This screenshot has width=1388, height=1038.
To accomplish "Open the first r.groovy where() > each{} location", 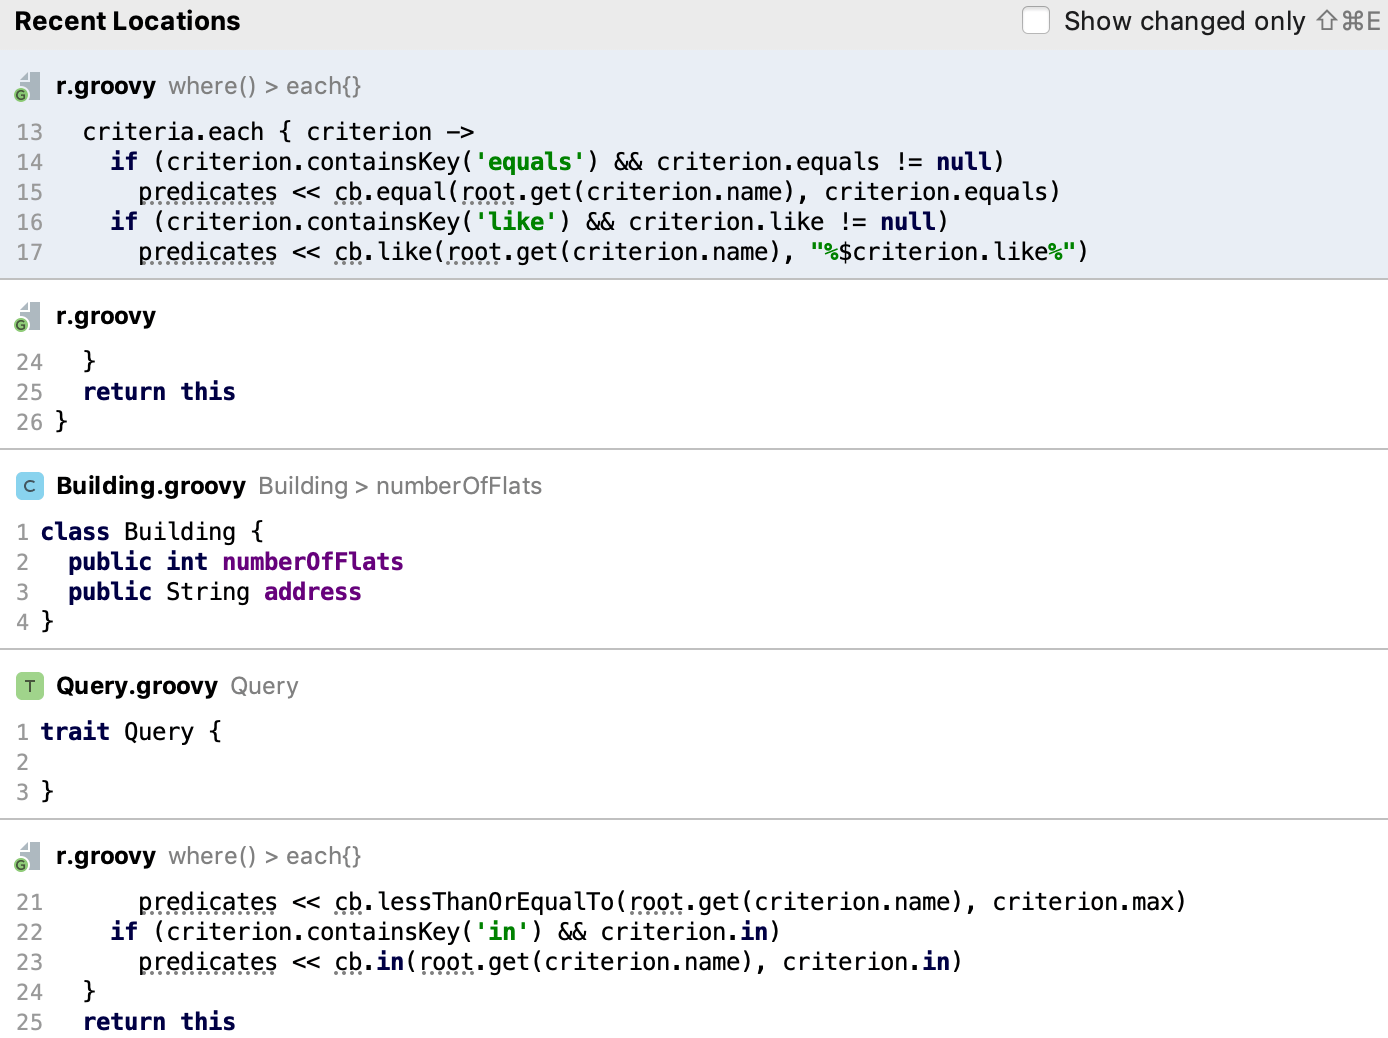I will 208,87.
